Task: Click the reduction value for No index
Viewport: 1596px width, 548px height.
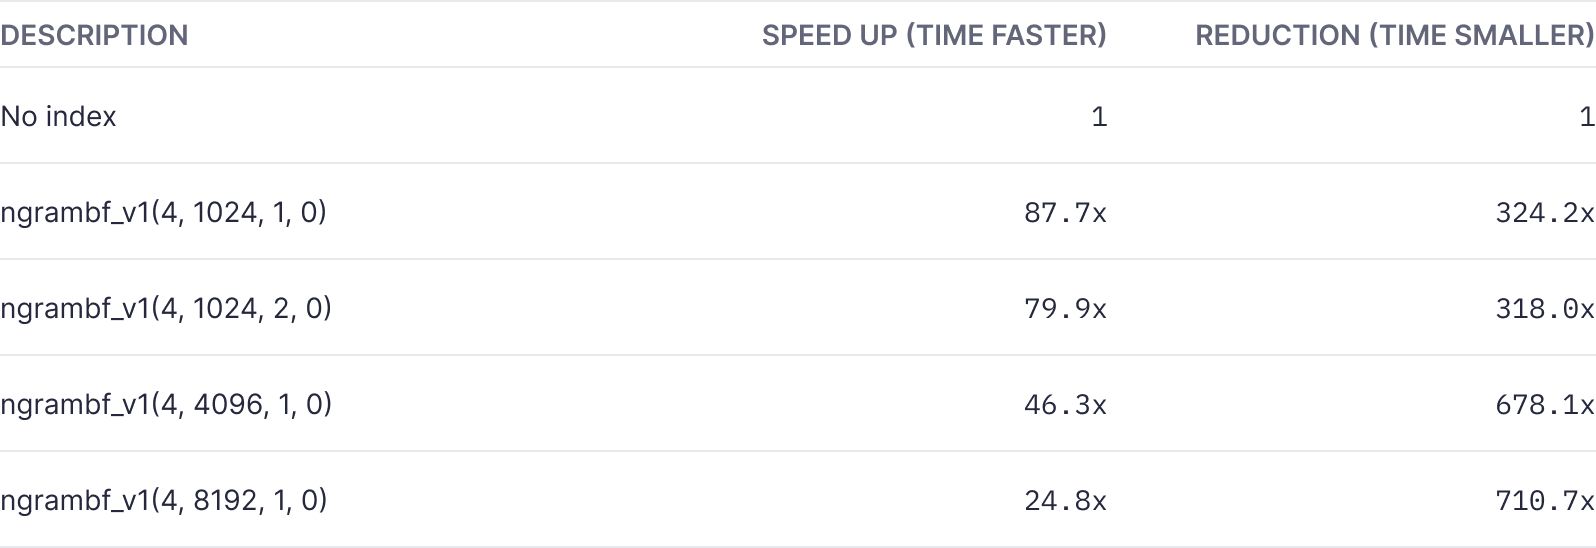Action: 1586,116
